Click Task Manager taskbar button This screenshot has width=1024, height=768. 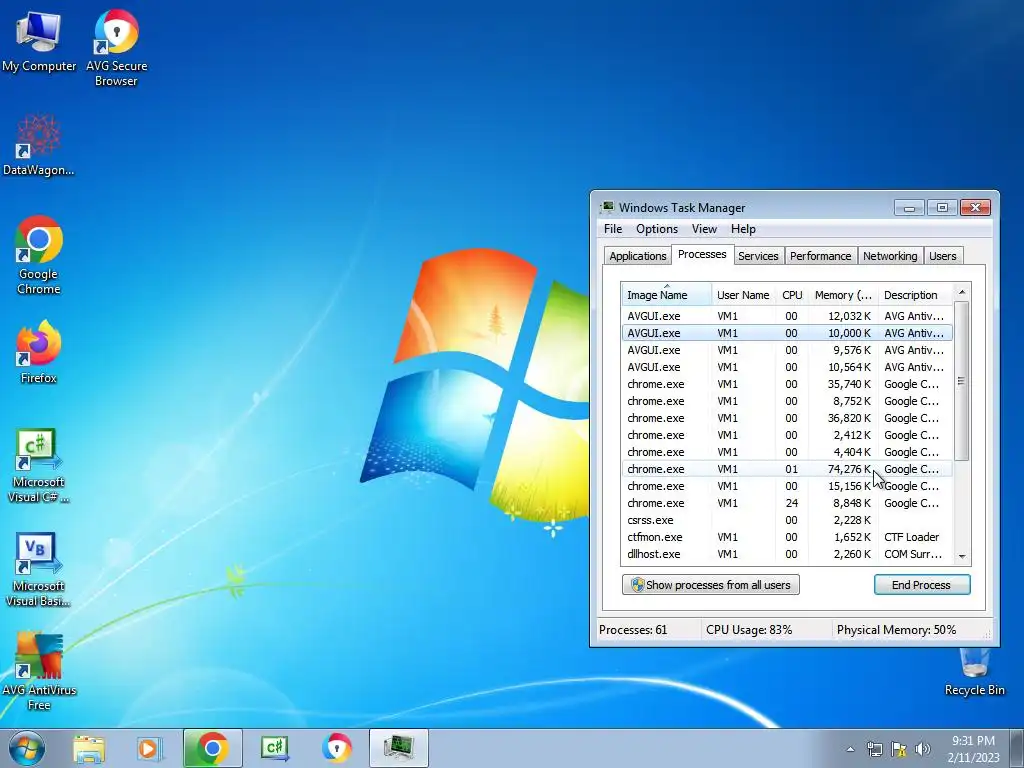pyautogui.click(x=399, y=748)
